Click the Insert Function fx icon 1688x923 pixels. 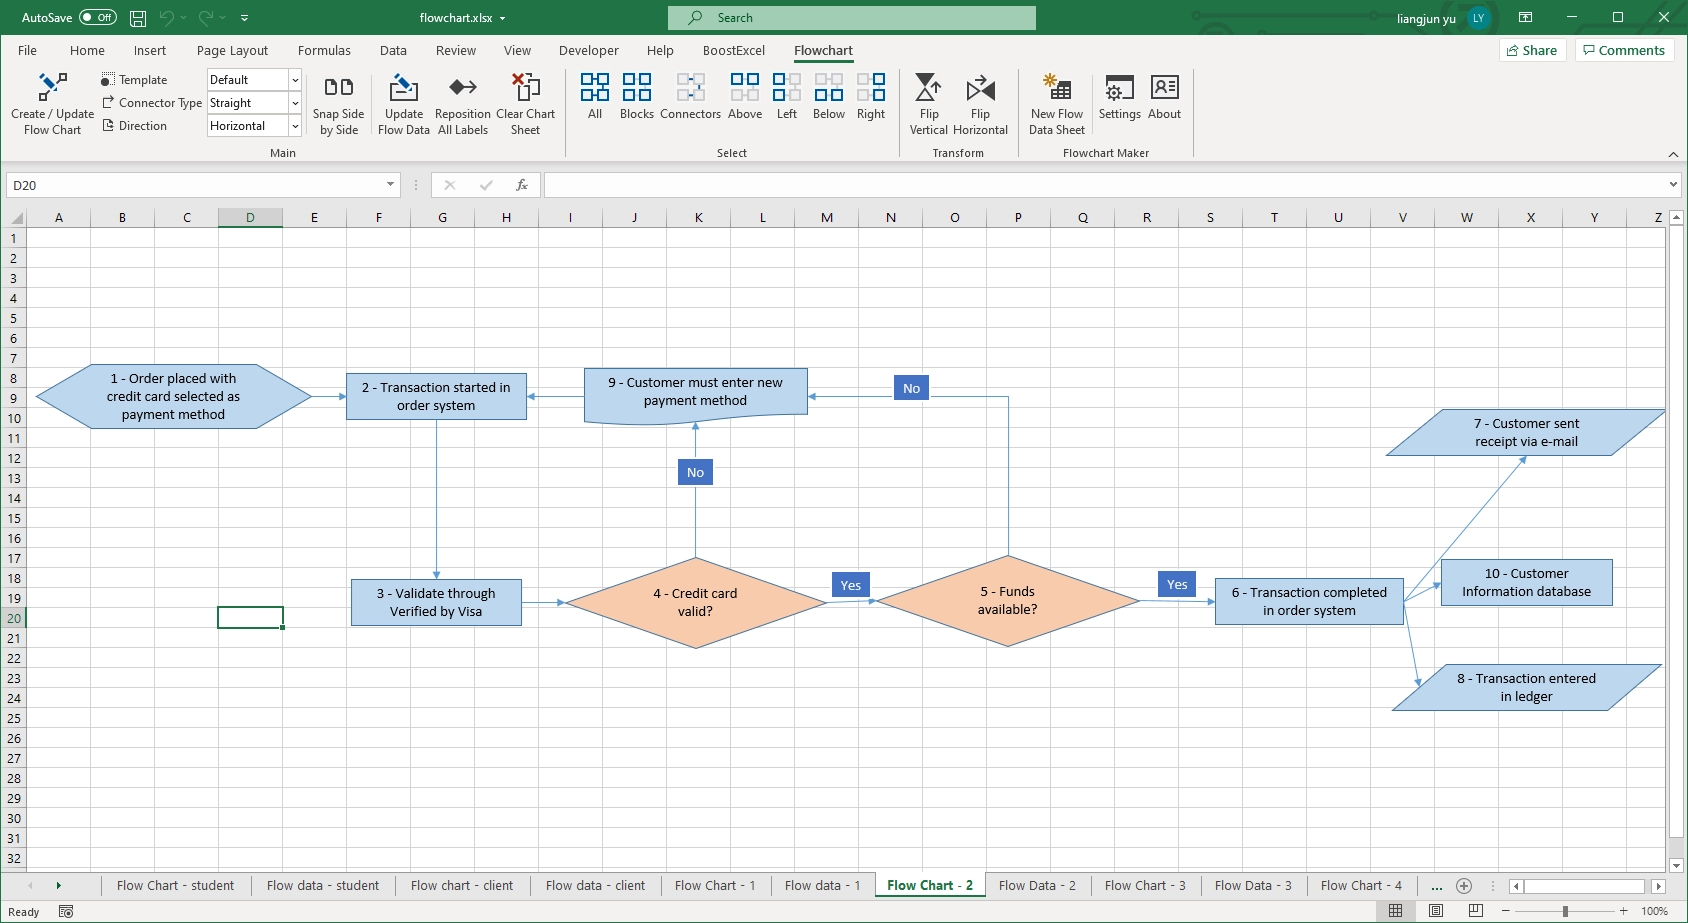pos(521,185)
